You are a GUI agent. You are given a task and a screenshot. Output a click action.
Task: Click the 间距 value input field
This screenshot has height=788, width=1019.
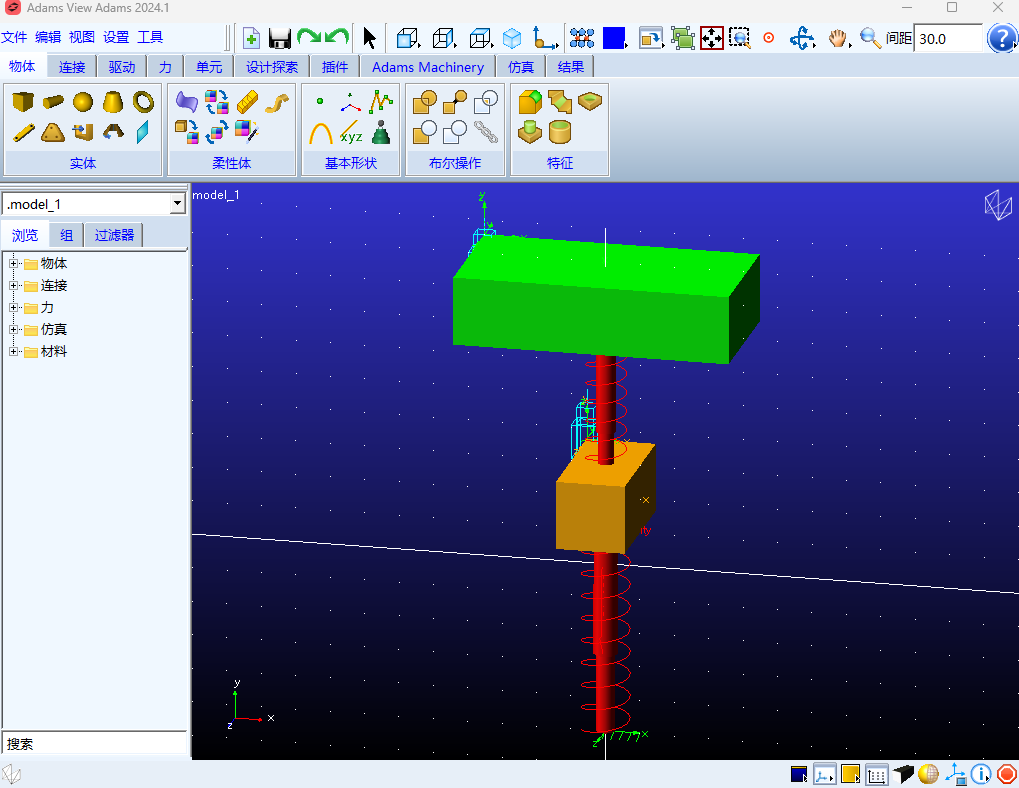[x=948, y=39]
